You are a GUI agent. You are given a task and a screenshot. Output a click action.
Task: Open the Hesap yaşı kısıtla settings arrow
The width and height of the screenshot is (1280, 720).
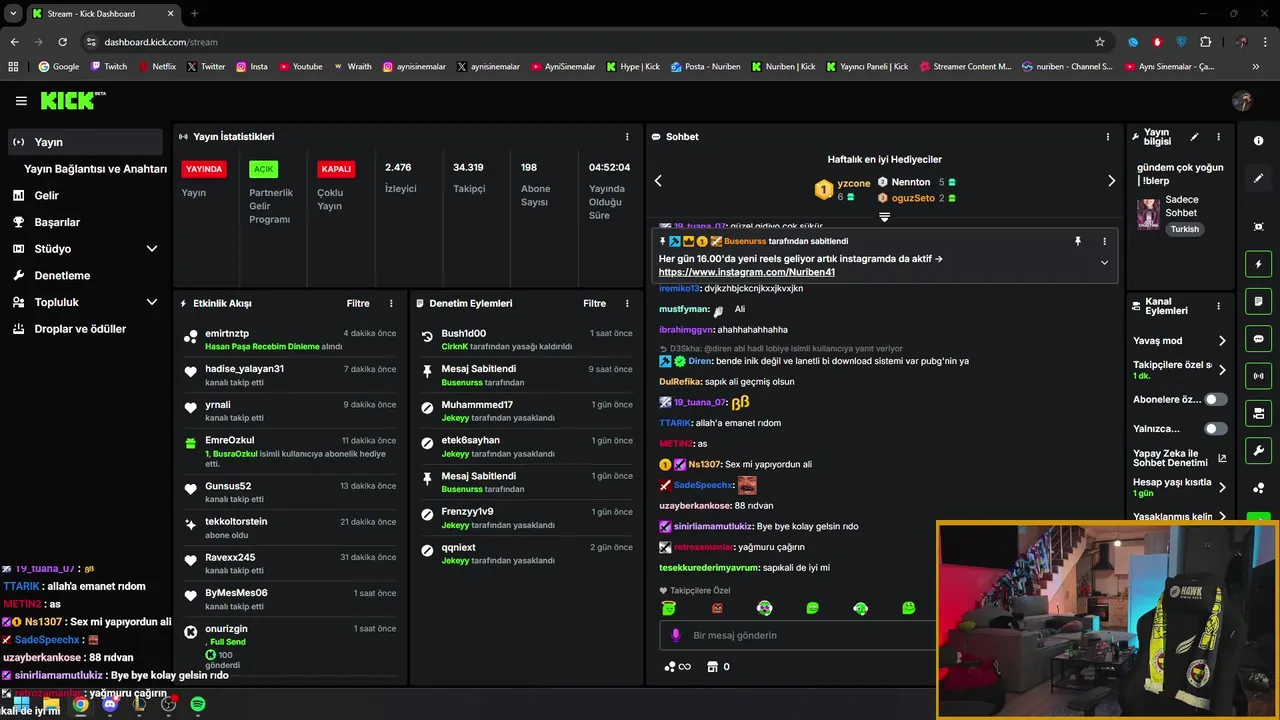pyautogui.click(x=1221, y=487)
